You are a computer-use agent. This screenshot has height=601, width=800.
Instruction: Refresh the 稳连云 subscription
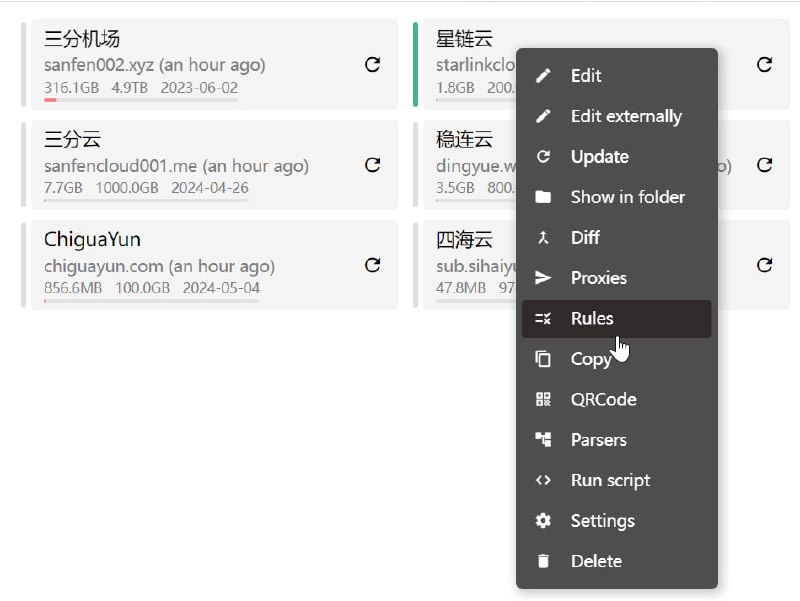click(765, 164)
